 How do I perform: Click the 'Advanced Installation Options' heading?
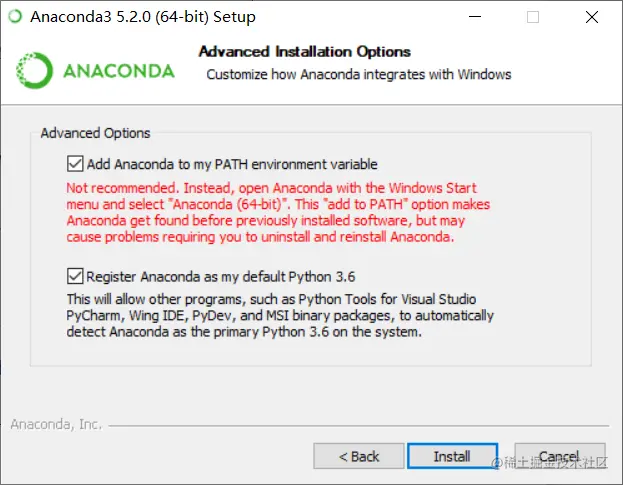[305, 52]
